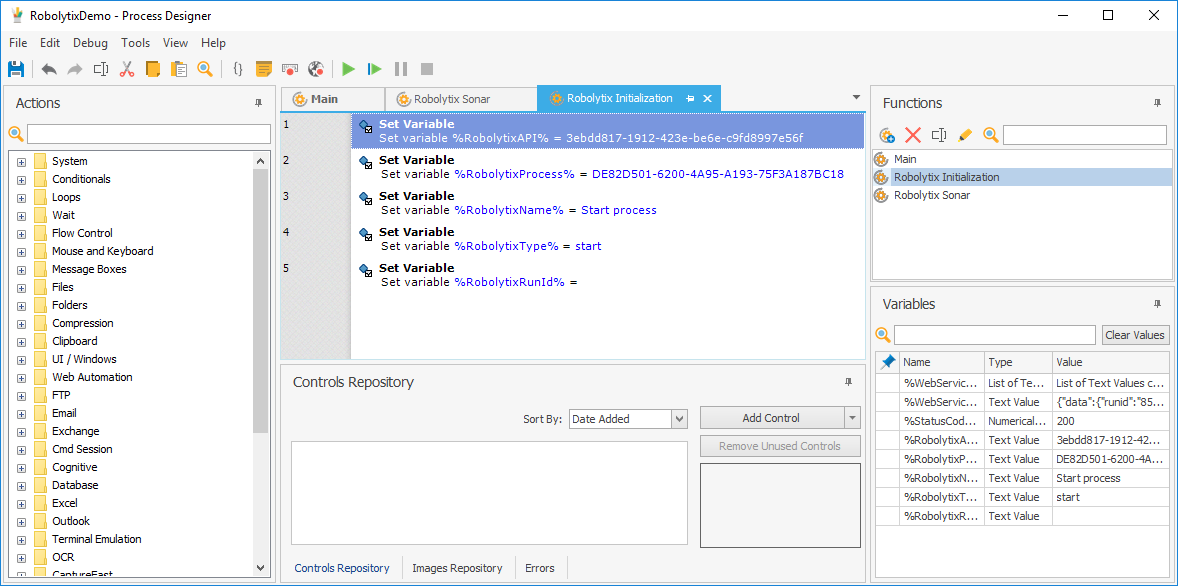Expand the Database folder

click(x=21, y=485)
